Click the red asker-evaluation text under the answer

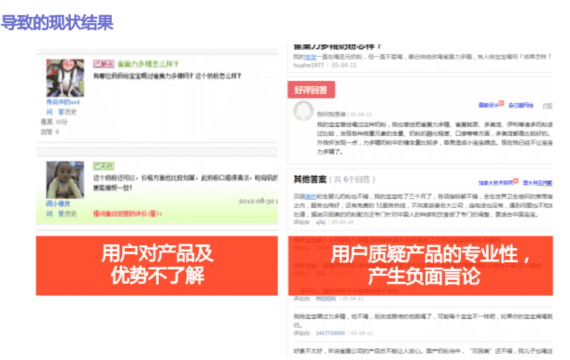click(128, 213)
